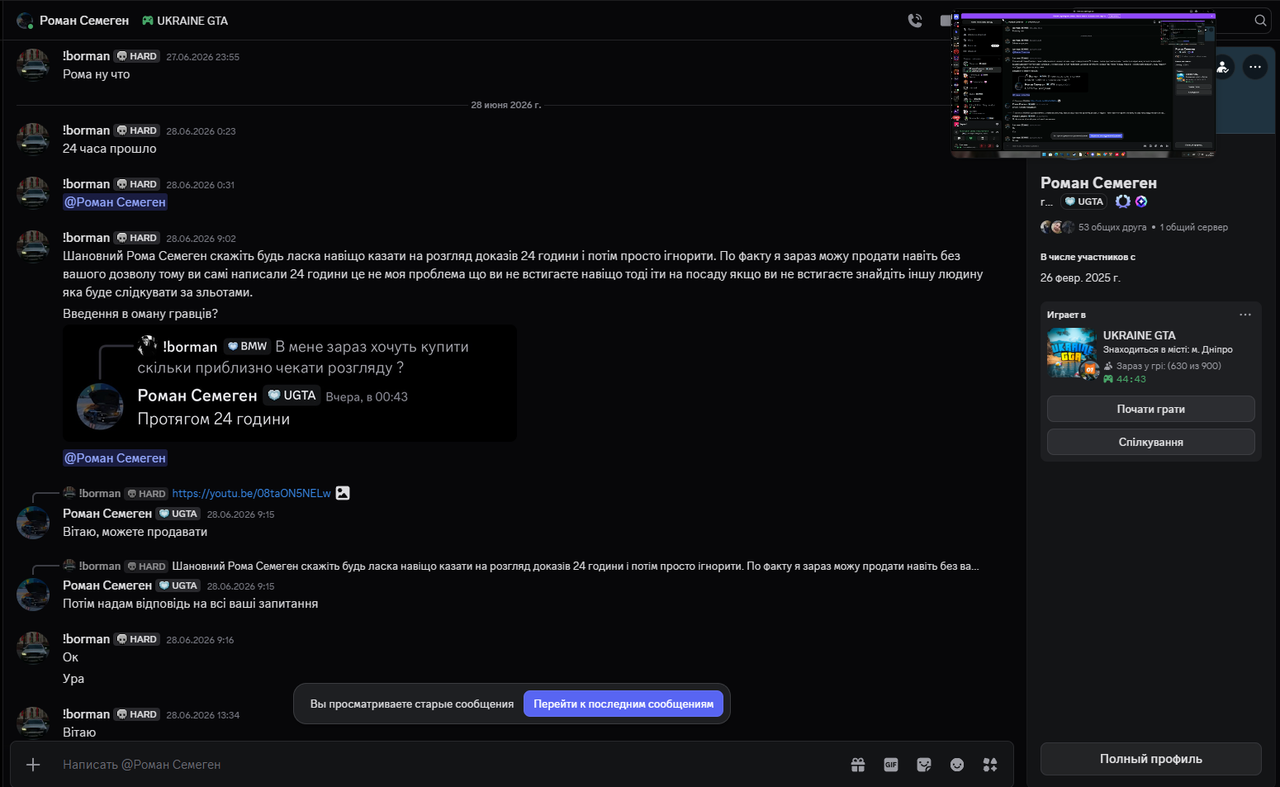Open the UGTA server tag in the profile panel
Viewport: 1280px width, 787px height.
[x=1085, y=201]
